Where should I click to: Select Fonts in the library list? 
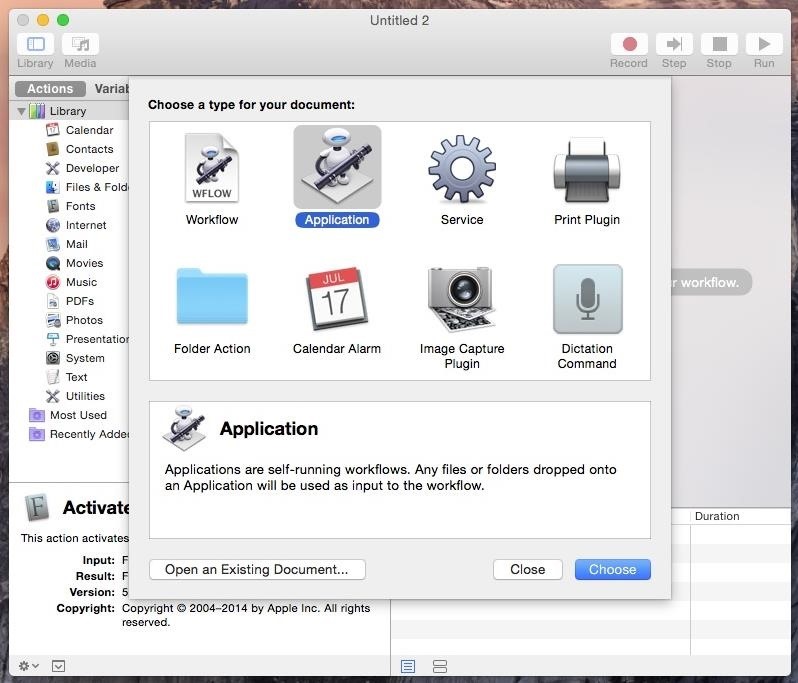70,206
